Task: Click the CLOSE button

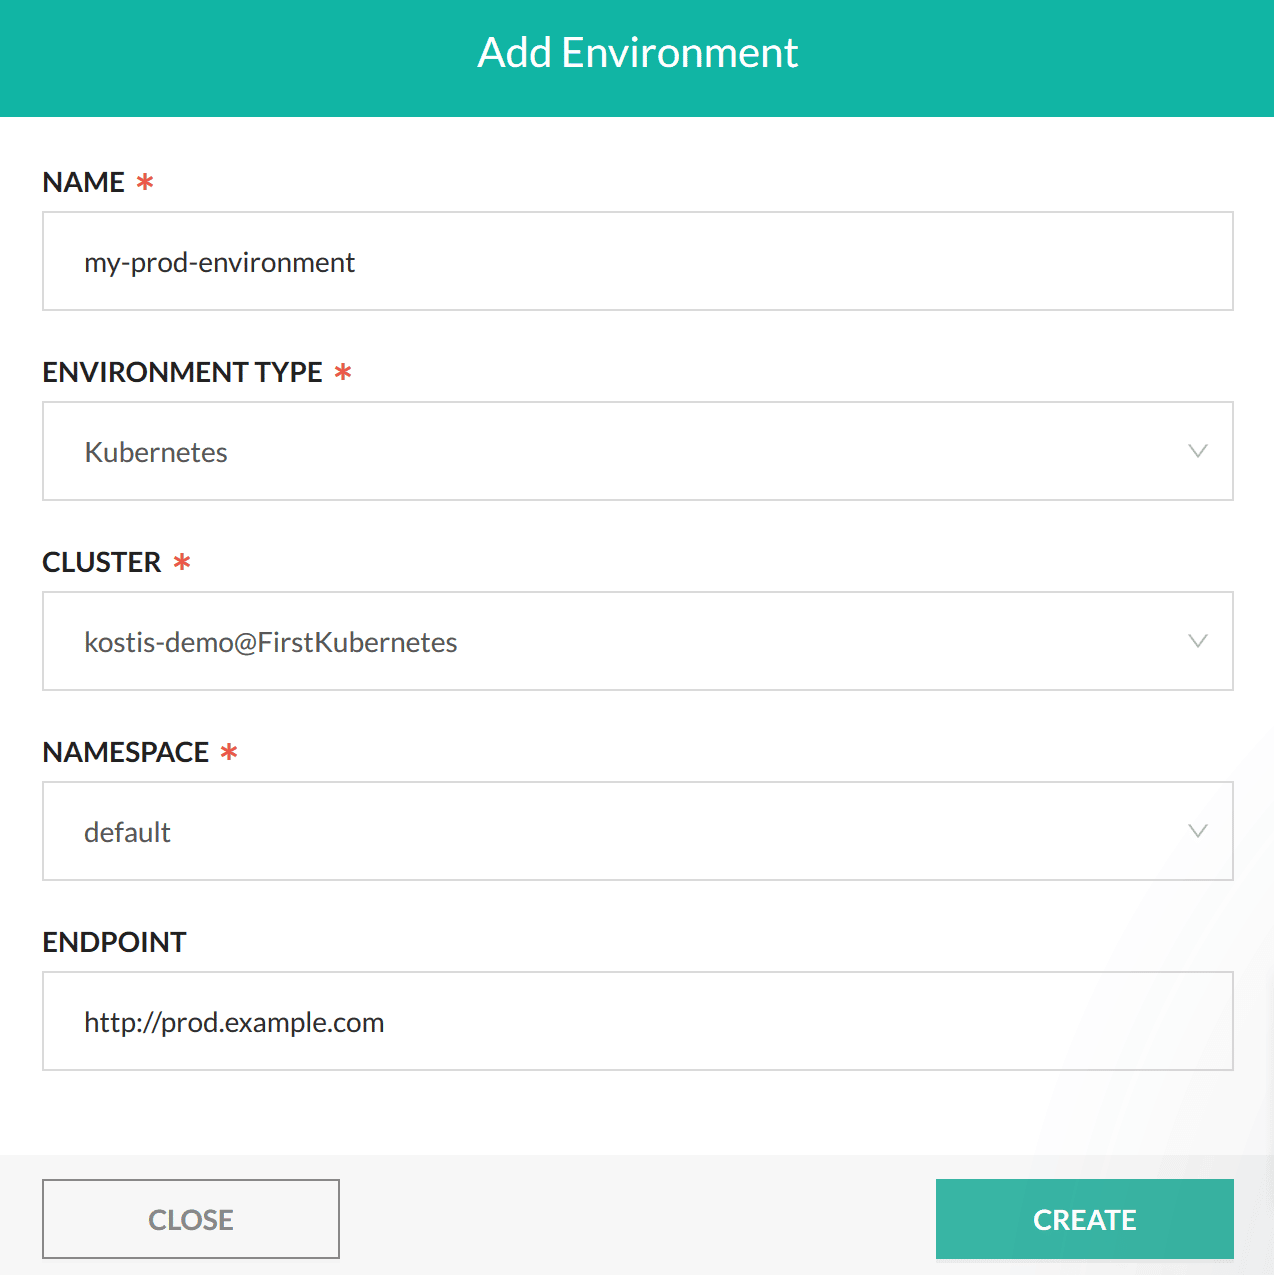Action: coord(191,1219)
